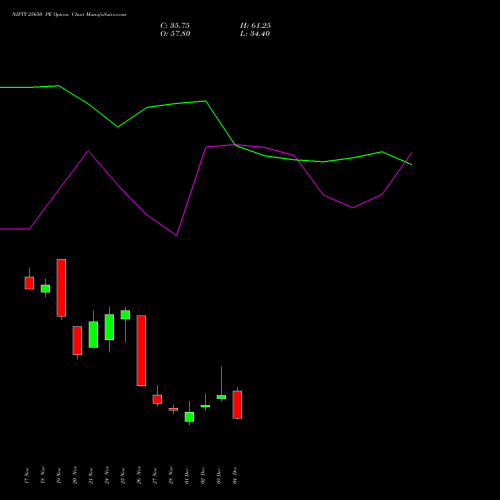Click the green candle above 03 Dec

point(221,397)
